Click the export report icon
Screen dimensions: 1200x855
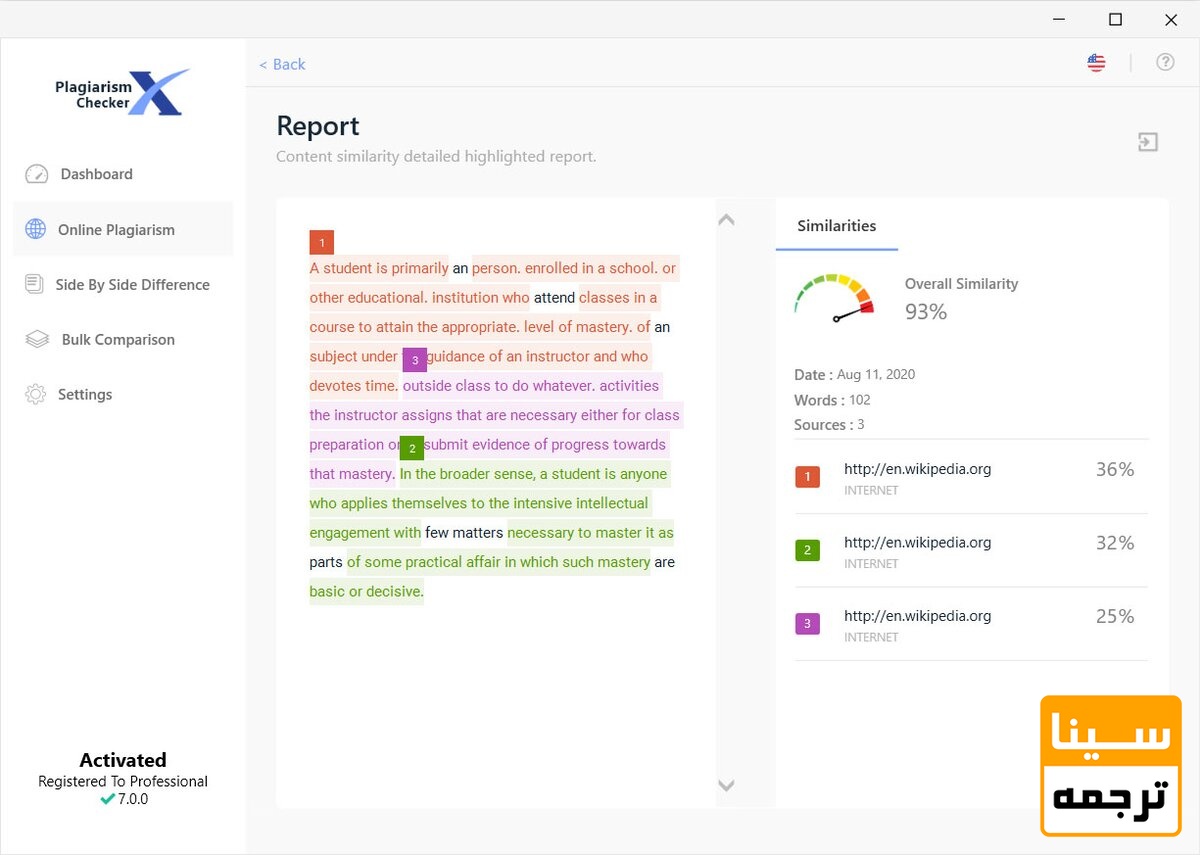(1147, 142)
